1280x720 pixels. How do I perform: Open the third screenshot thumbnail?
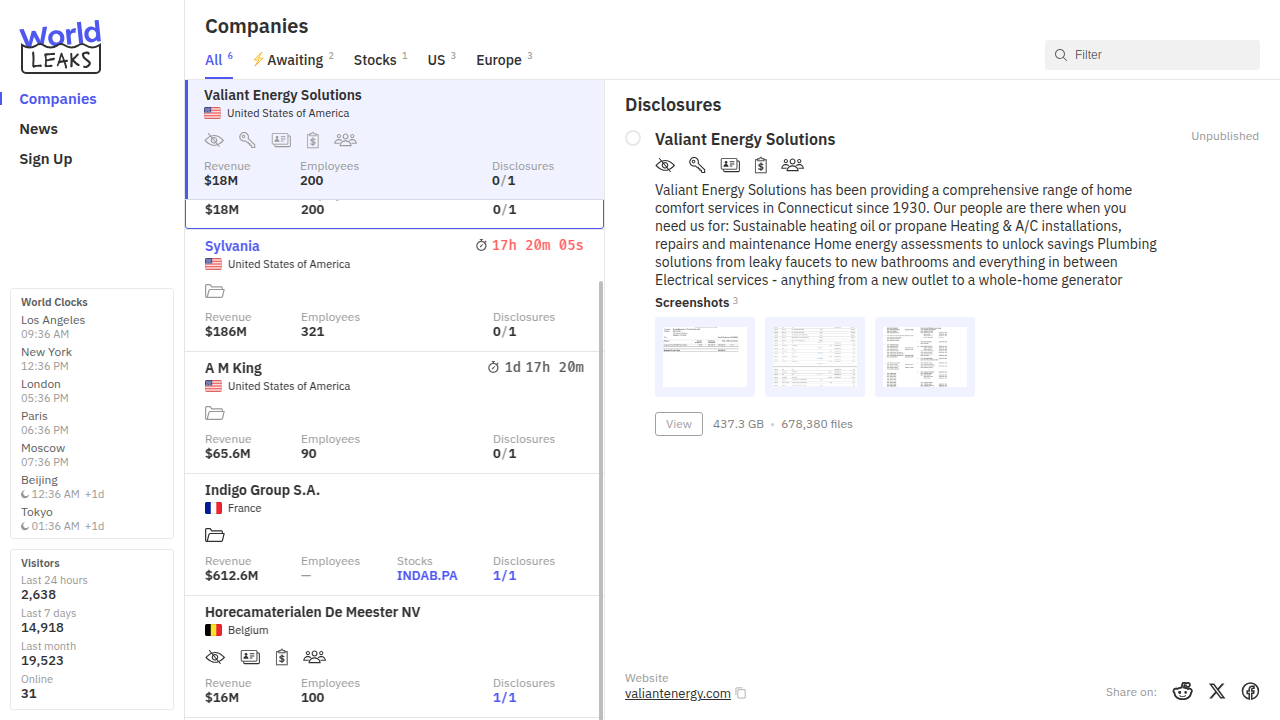point(925,357)
